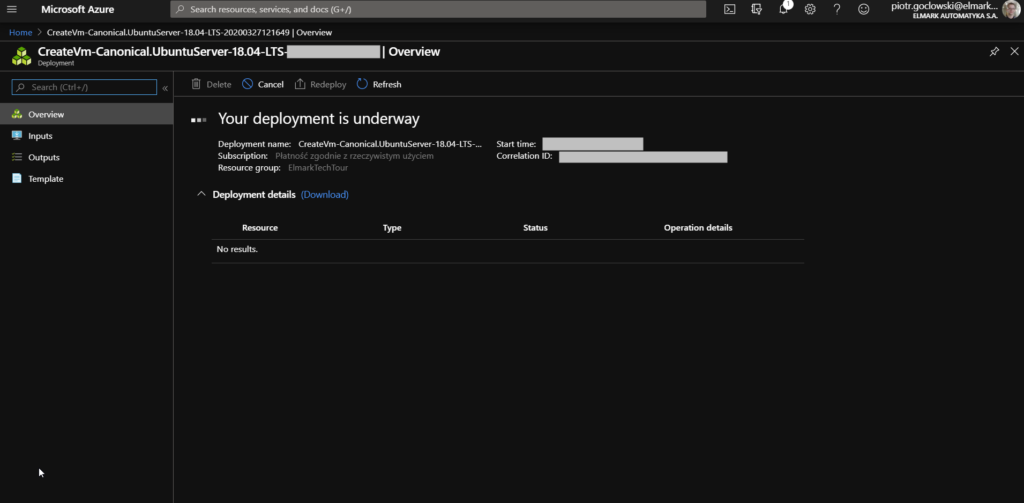Cancel the running deployment
The height and width of the screenshot is (503, 1024).
[263, 84]
